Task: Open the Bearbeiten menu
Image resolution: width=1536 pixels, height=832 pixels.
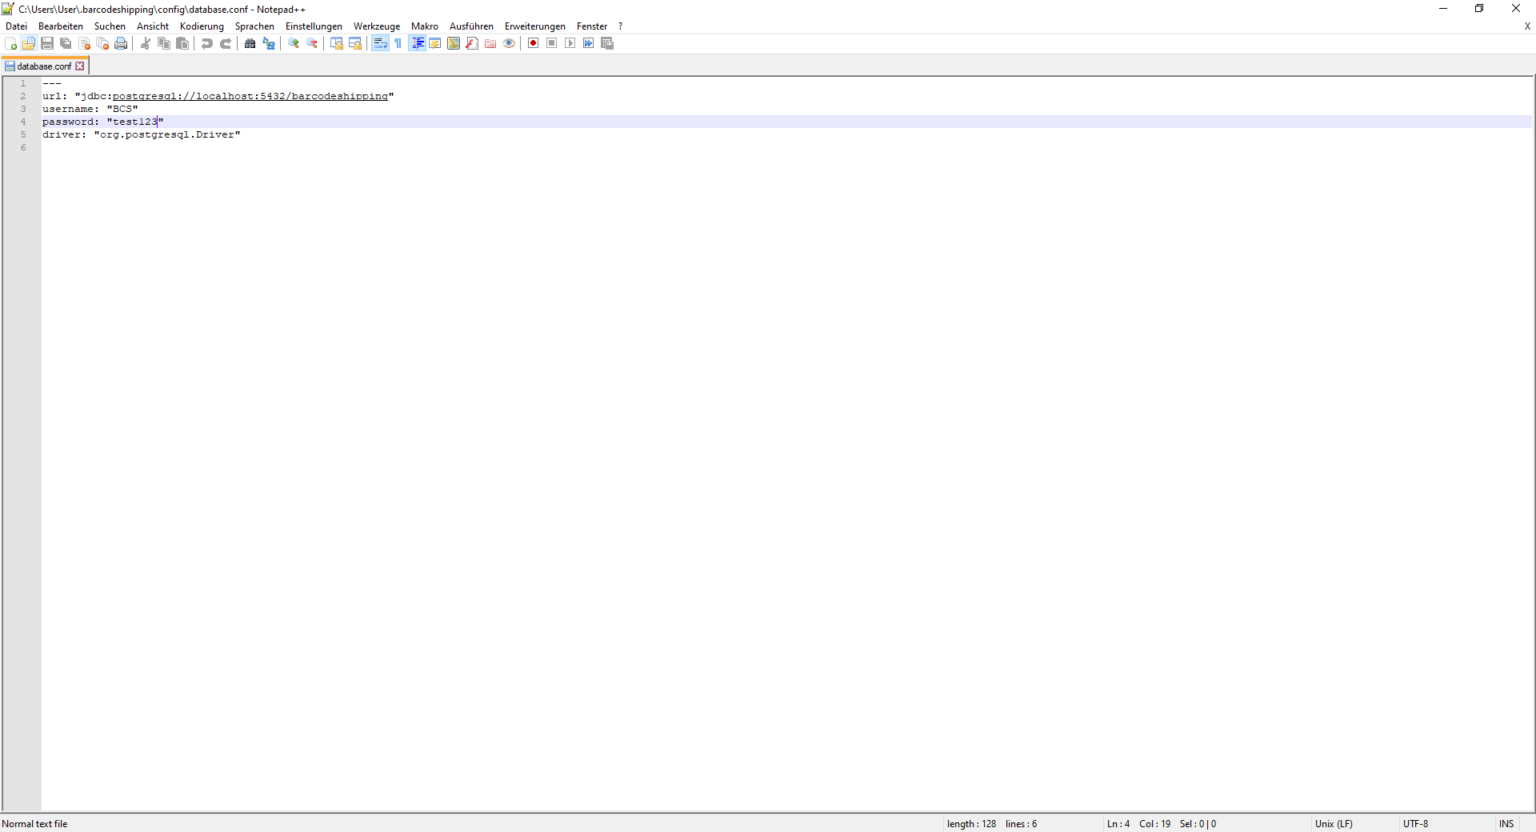Action: pos(61,26)
